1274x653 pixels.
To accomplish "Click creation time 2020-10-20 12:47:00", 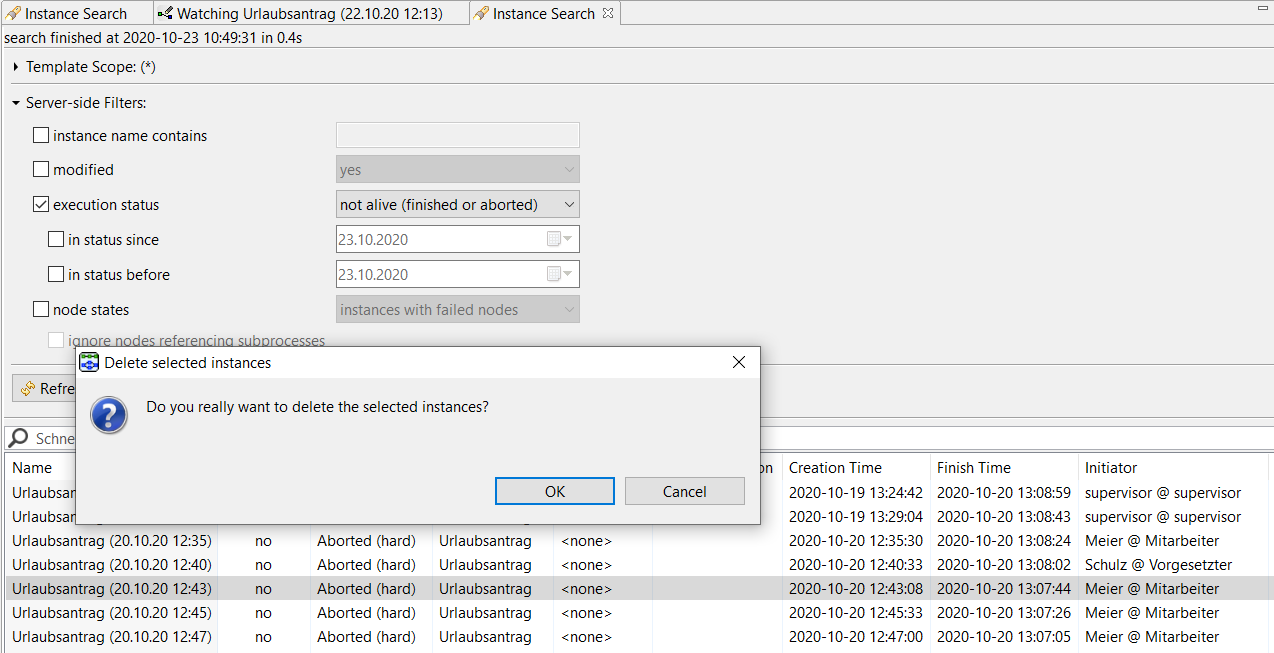I will coord(856,637).
